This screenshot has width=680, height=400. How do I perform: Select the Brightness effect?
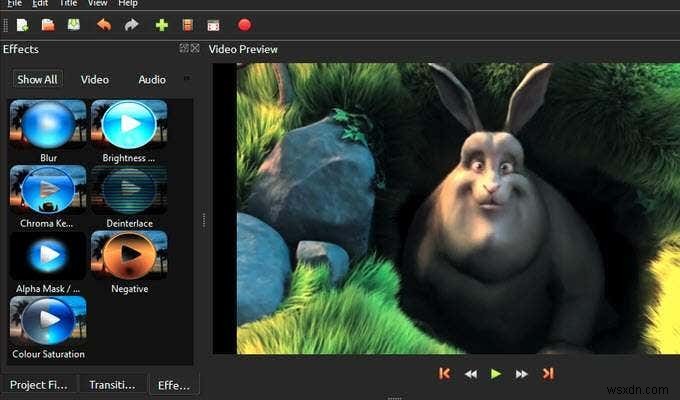[x=129, y=131]
